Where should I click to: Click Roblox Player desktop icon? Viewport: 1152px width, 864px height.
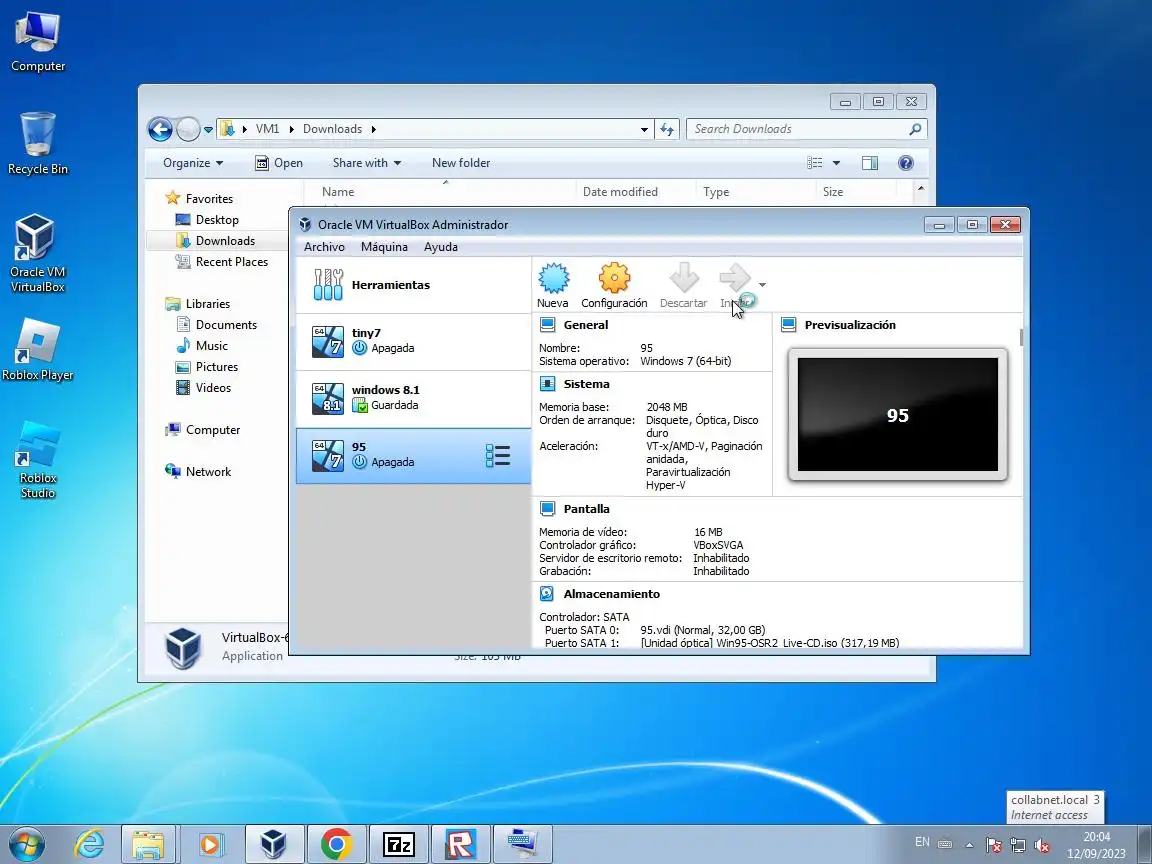37,350
